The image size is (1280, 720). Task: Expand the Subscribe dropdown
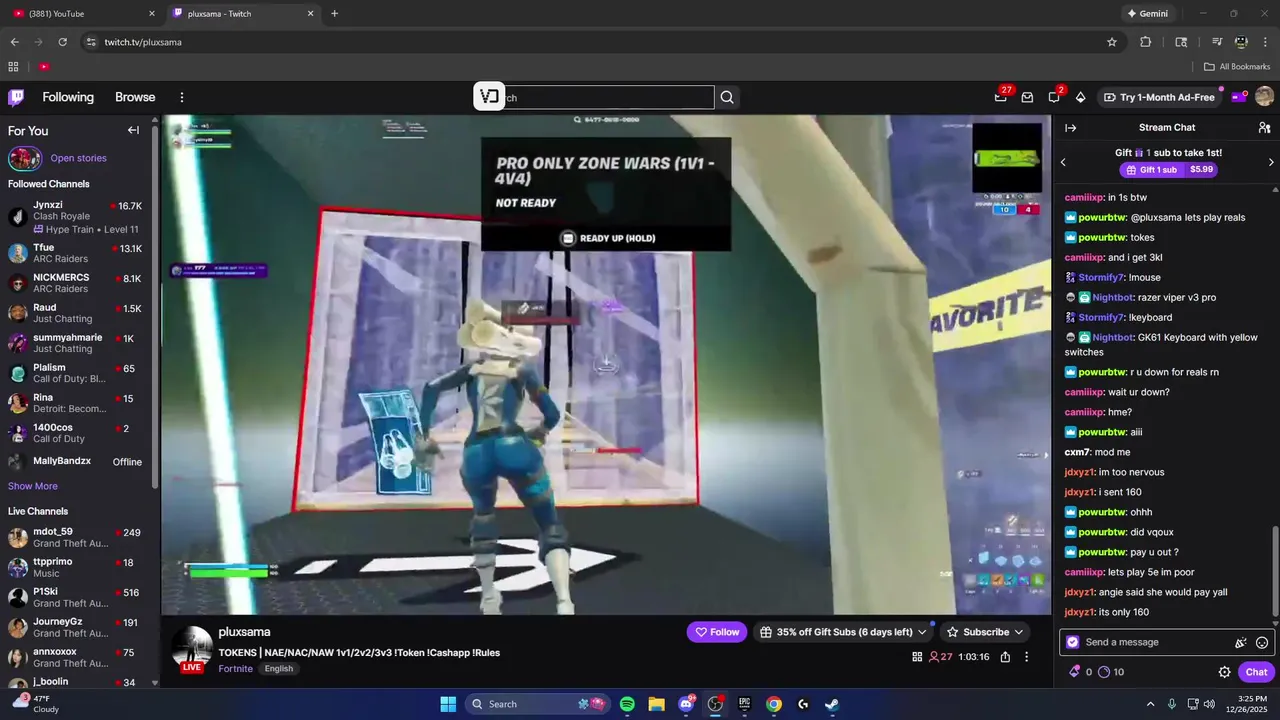(1019, 632)
